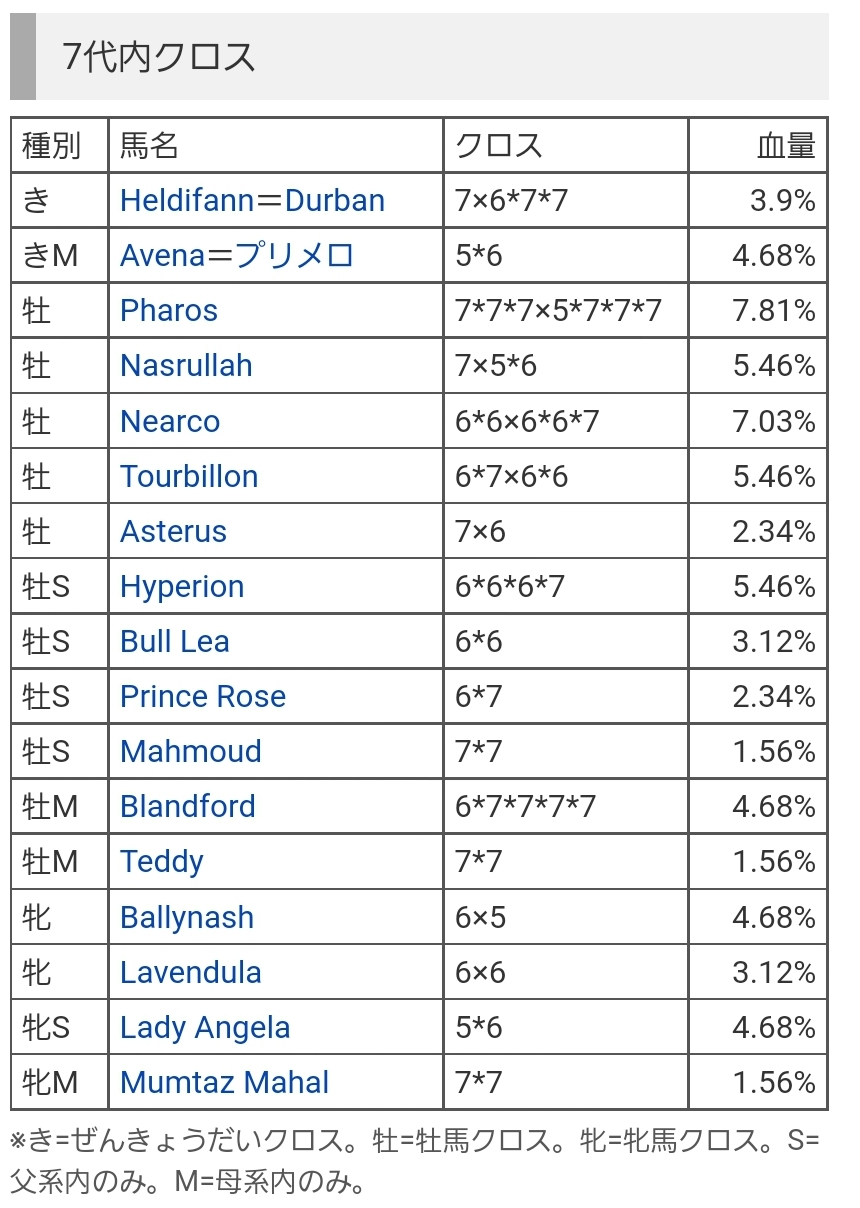The height and width of the screenshot is (1208, 860).
Task: Open the Prince Rose link
Action: tap(203, 696)
